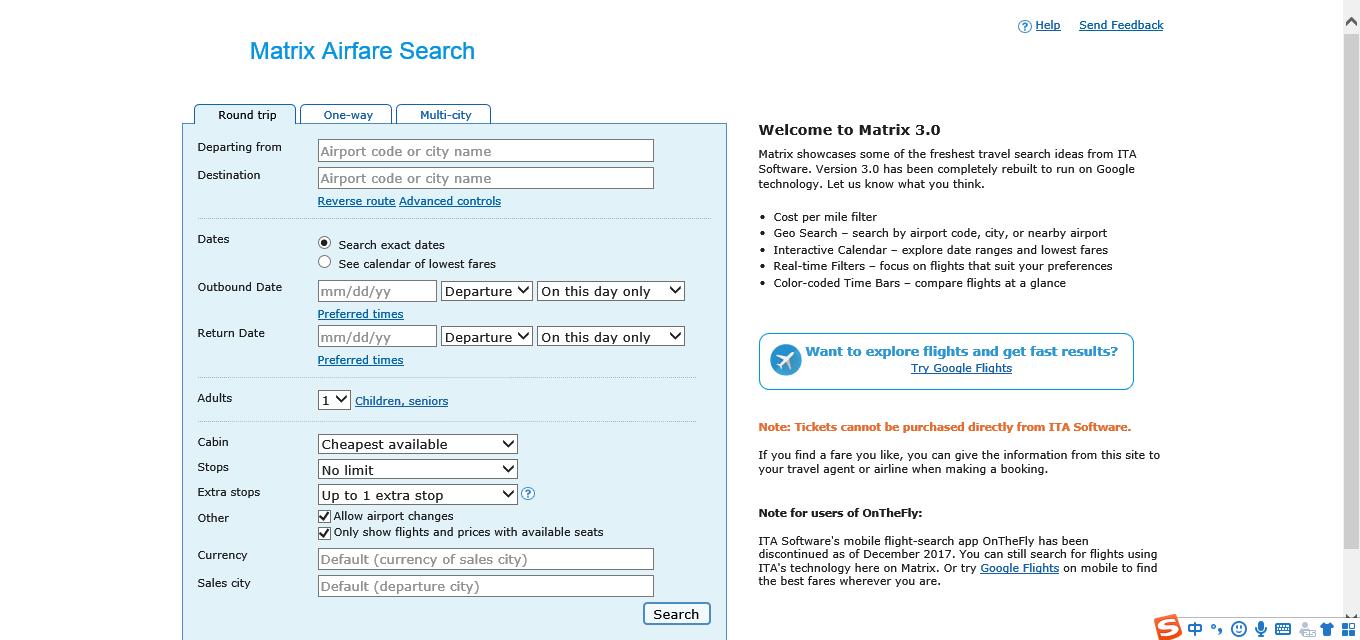Toggle Chinese/English mode in Sogou toolbar
This screenshot has height=640, width=1360.
tap(1195, 629)
